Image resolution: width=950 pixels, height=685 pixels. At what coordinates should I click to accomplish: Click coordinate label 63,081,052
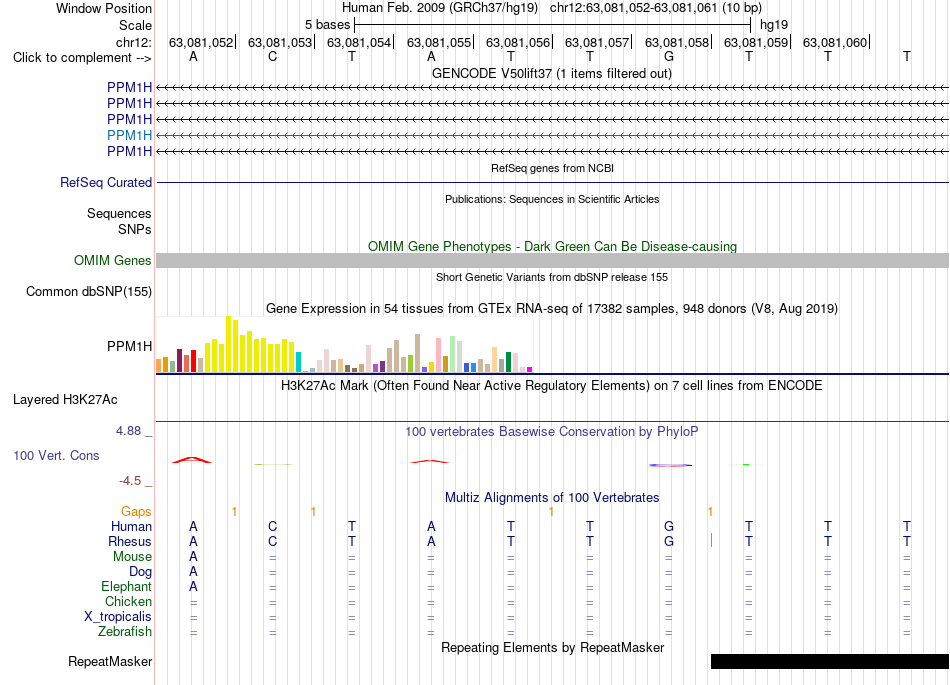click(201, 42)
